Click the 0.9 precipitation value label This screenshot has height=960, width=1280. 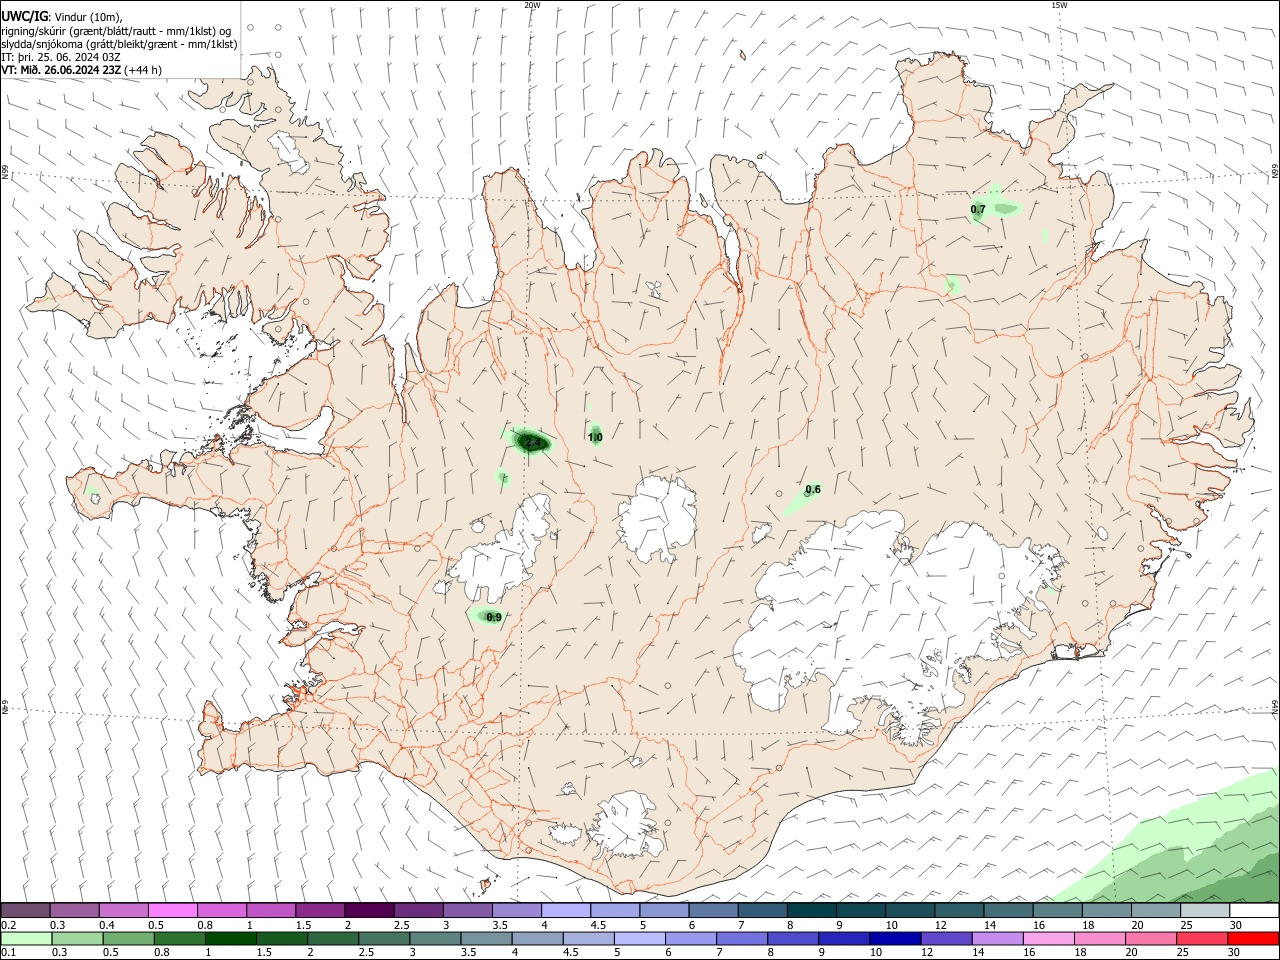[x=494, y=617]
